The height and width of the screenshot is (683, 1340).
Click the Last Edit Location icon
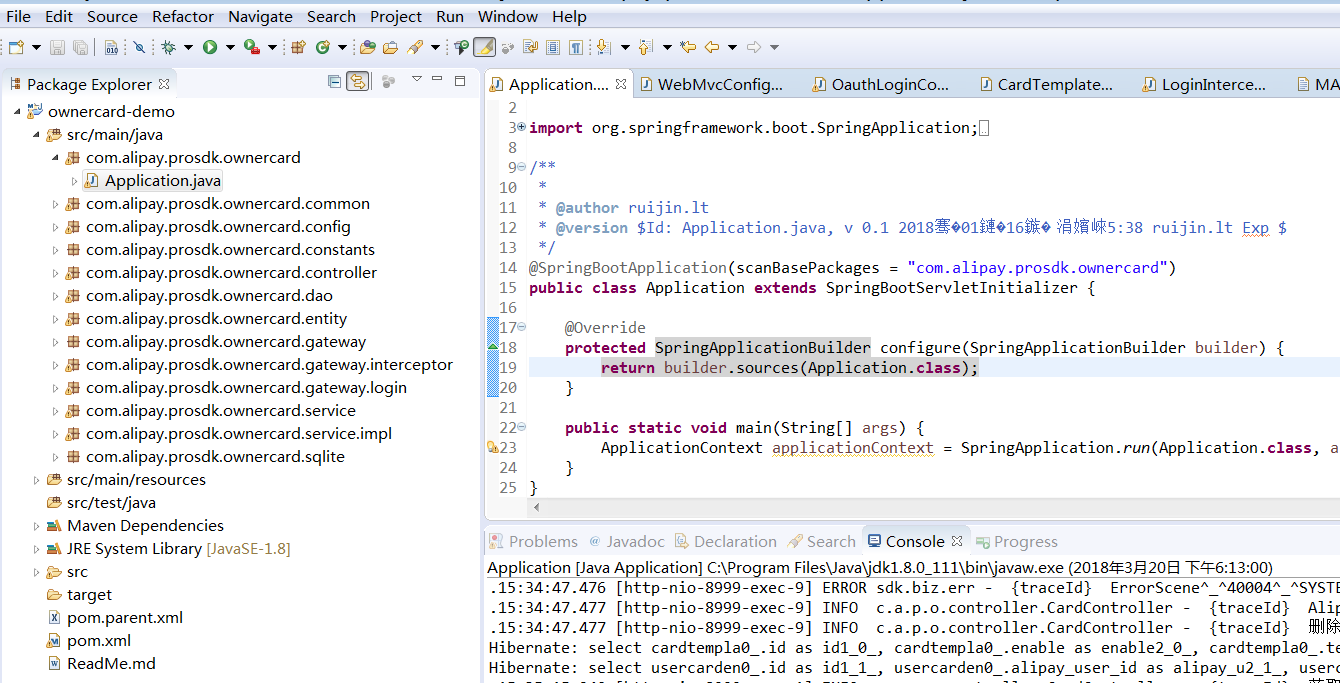tap(688, 47)
